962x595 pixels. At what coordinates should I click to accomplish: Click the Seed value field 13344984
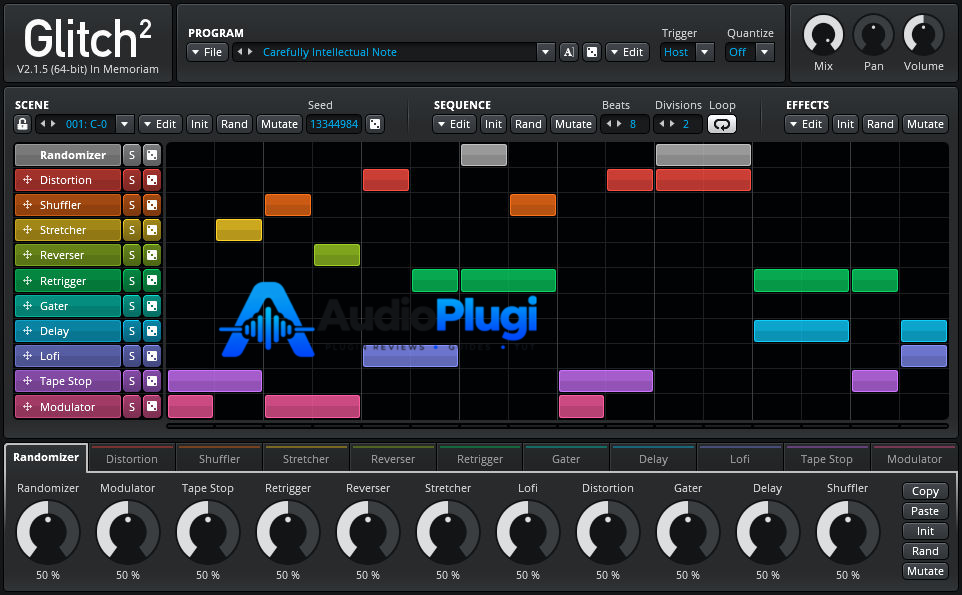click(334, 124)
